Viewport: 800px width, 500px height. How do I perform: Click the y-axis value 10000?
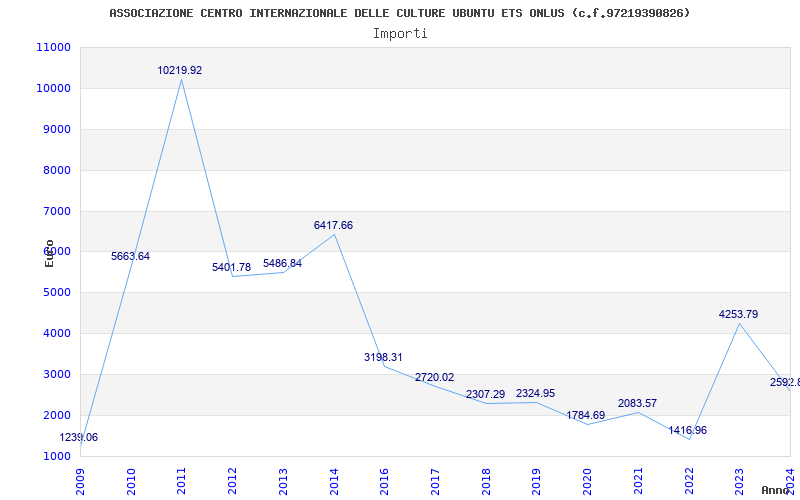point(53,88)
